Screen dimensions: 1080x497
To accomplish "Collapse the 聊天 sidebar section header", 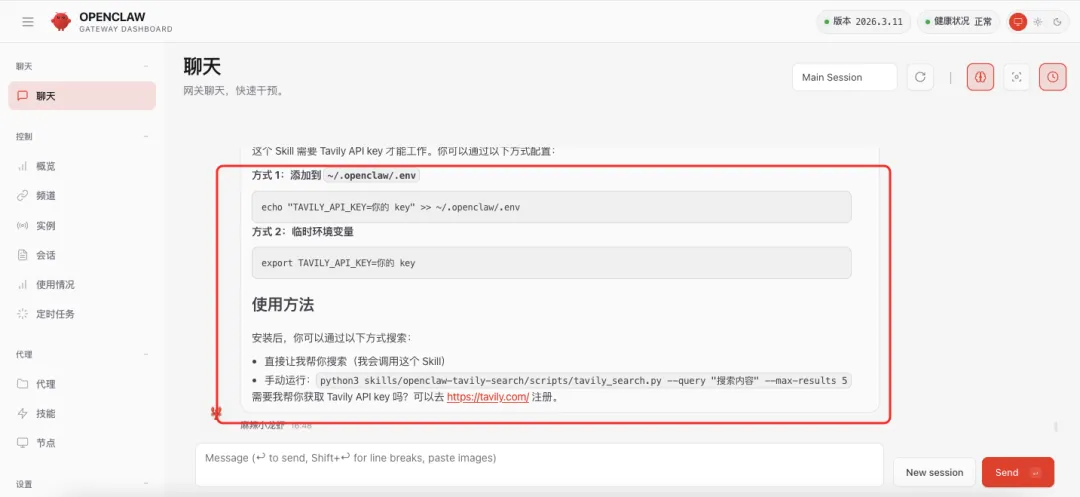I will (82, 66).
